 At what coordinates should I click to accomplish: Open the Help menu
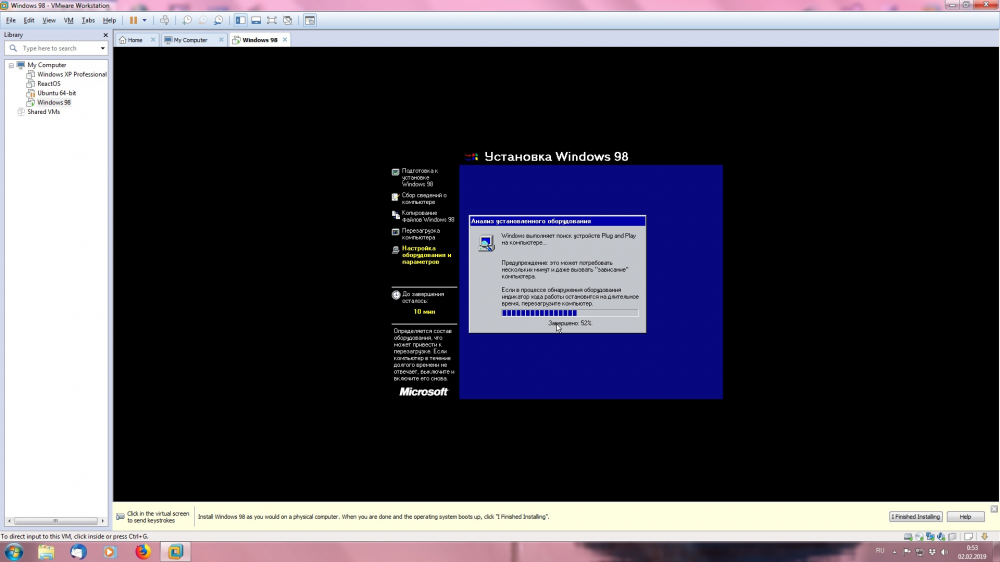click(110, 20)
